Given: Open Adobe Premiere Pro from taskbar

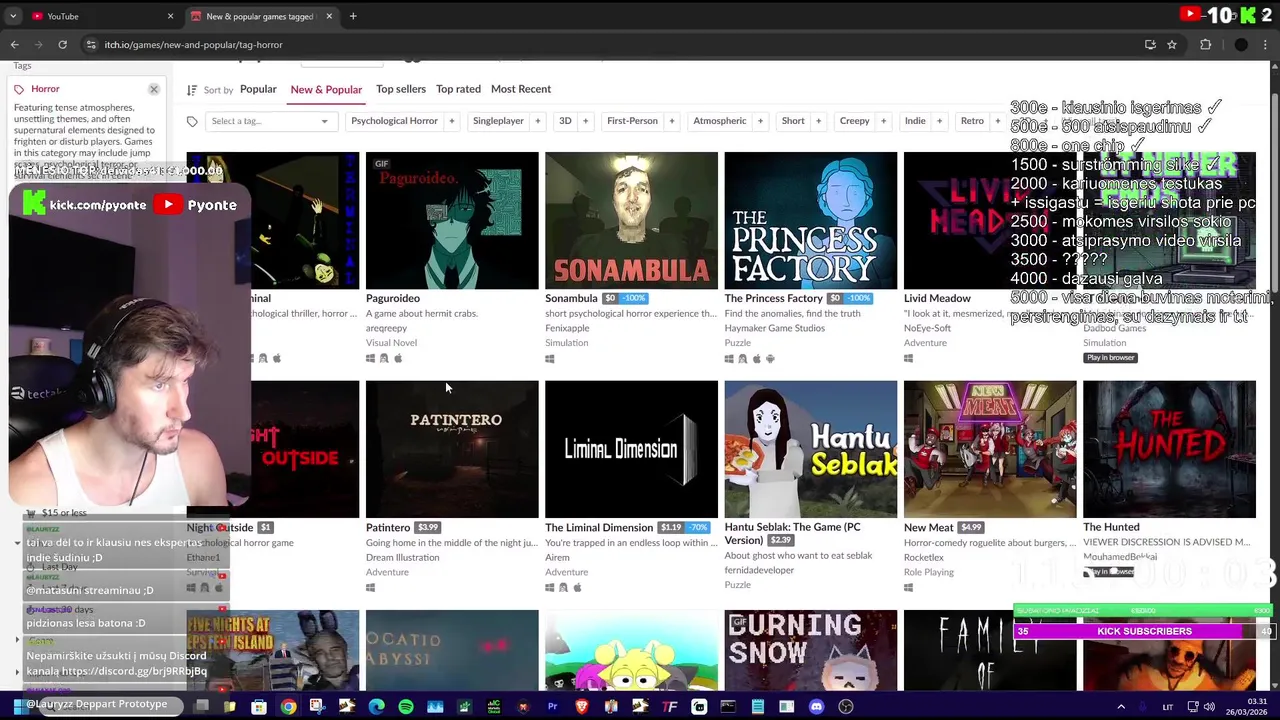Looking at the screenshot, I should [552, 707].
